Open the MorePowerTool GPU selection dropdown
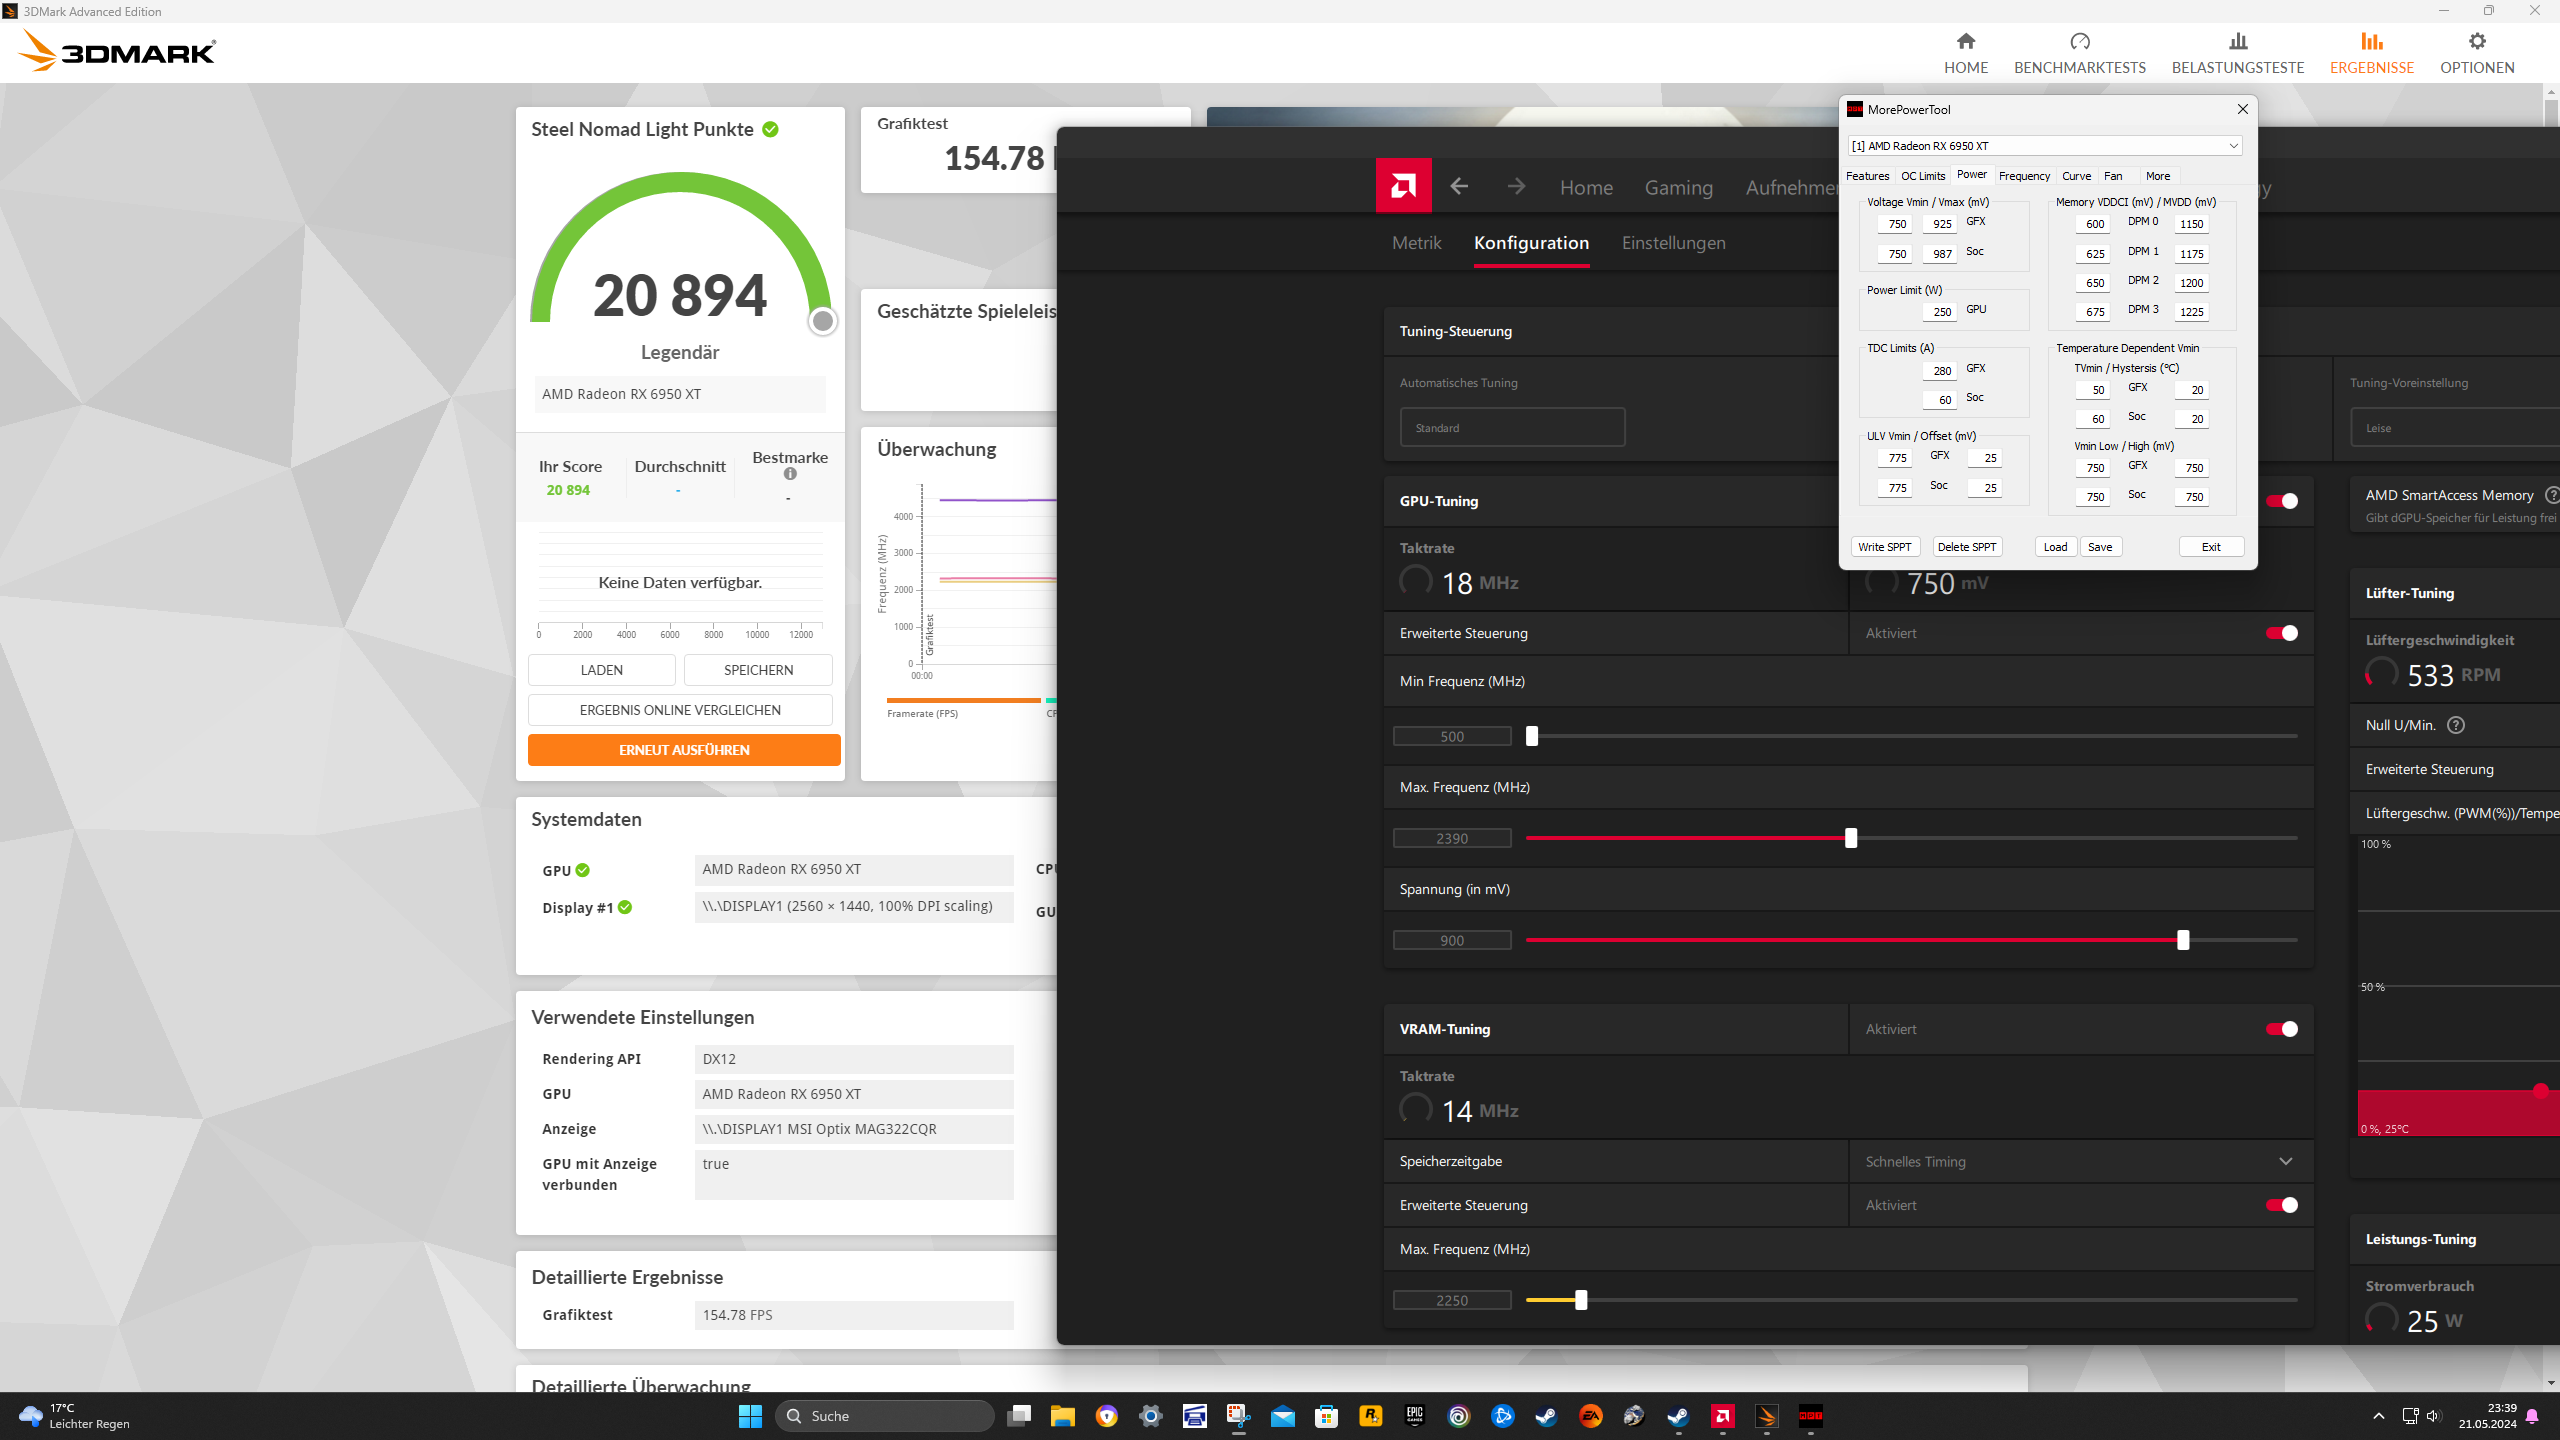Viewport: 2560px width, 1440px height. [2044, 146]
